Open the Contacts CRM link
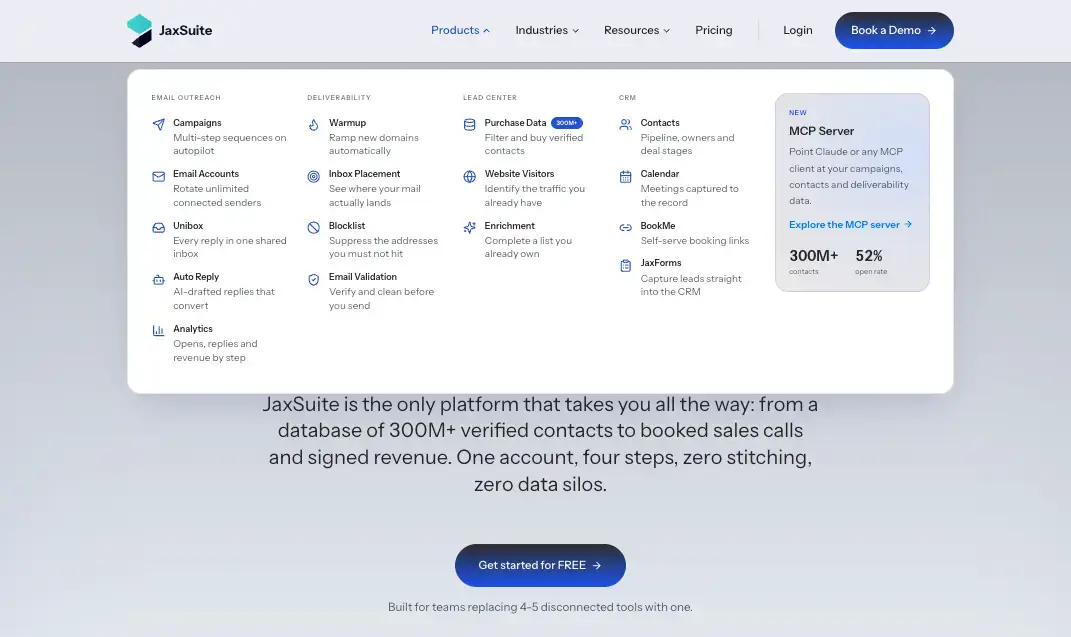 pos(686,137)
